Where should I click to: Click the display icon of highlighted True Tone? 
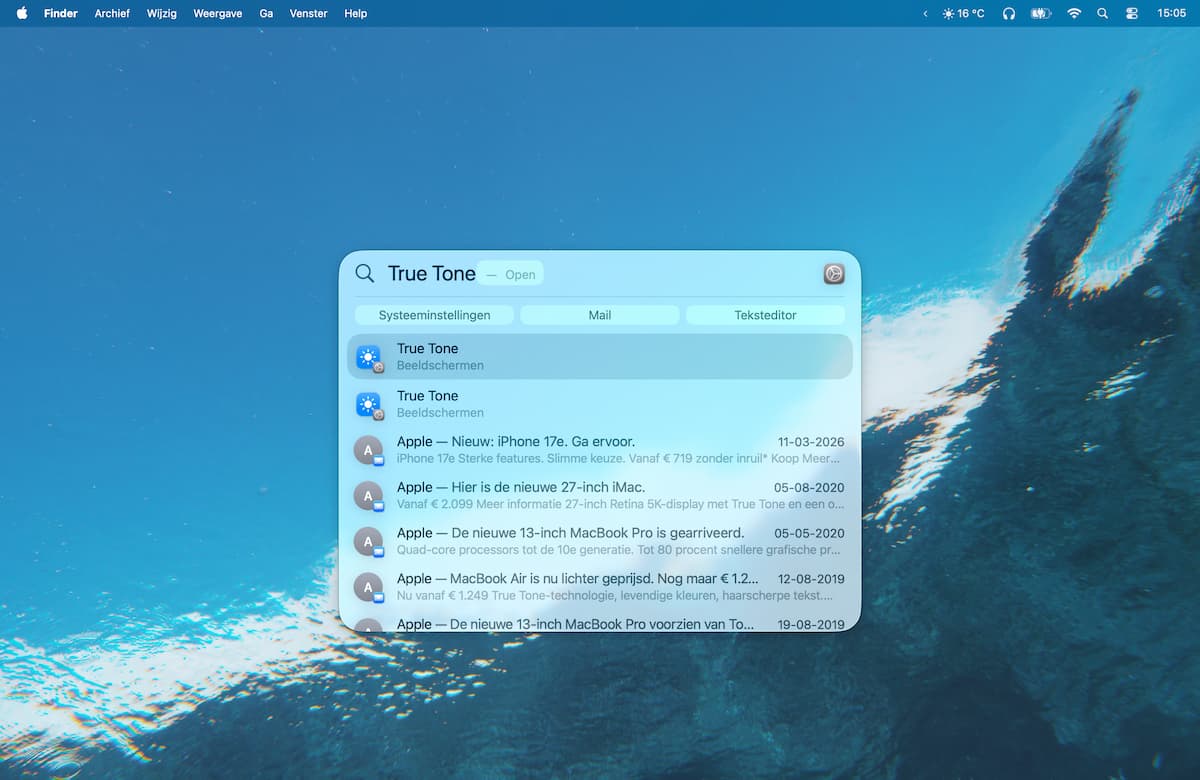pos(369,358)
